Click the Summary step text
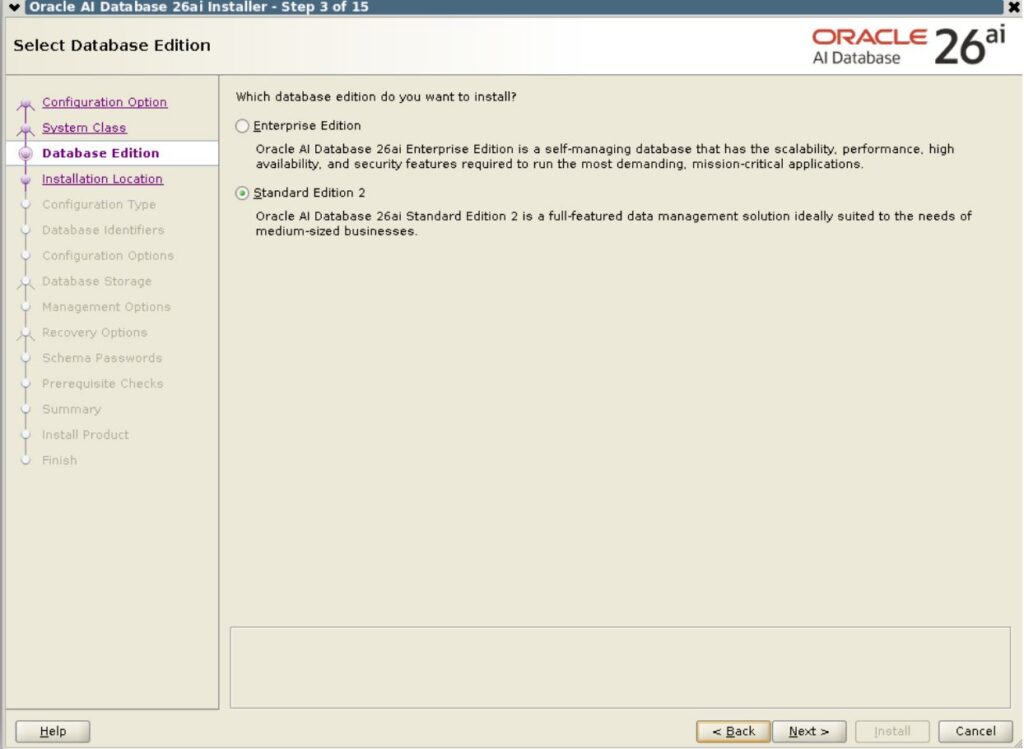Image resolution: width=1024 pixels, height=749 pixels. [72, 409]
